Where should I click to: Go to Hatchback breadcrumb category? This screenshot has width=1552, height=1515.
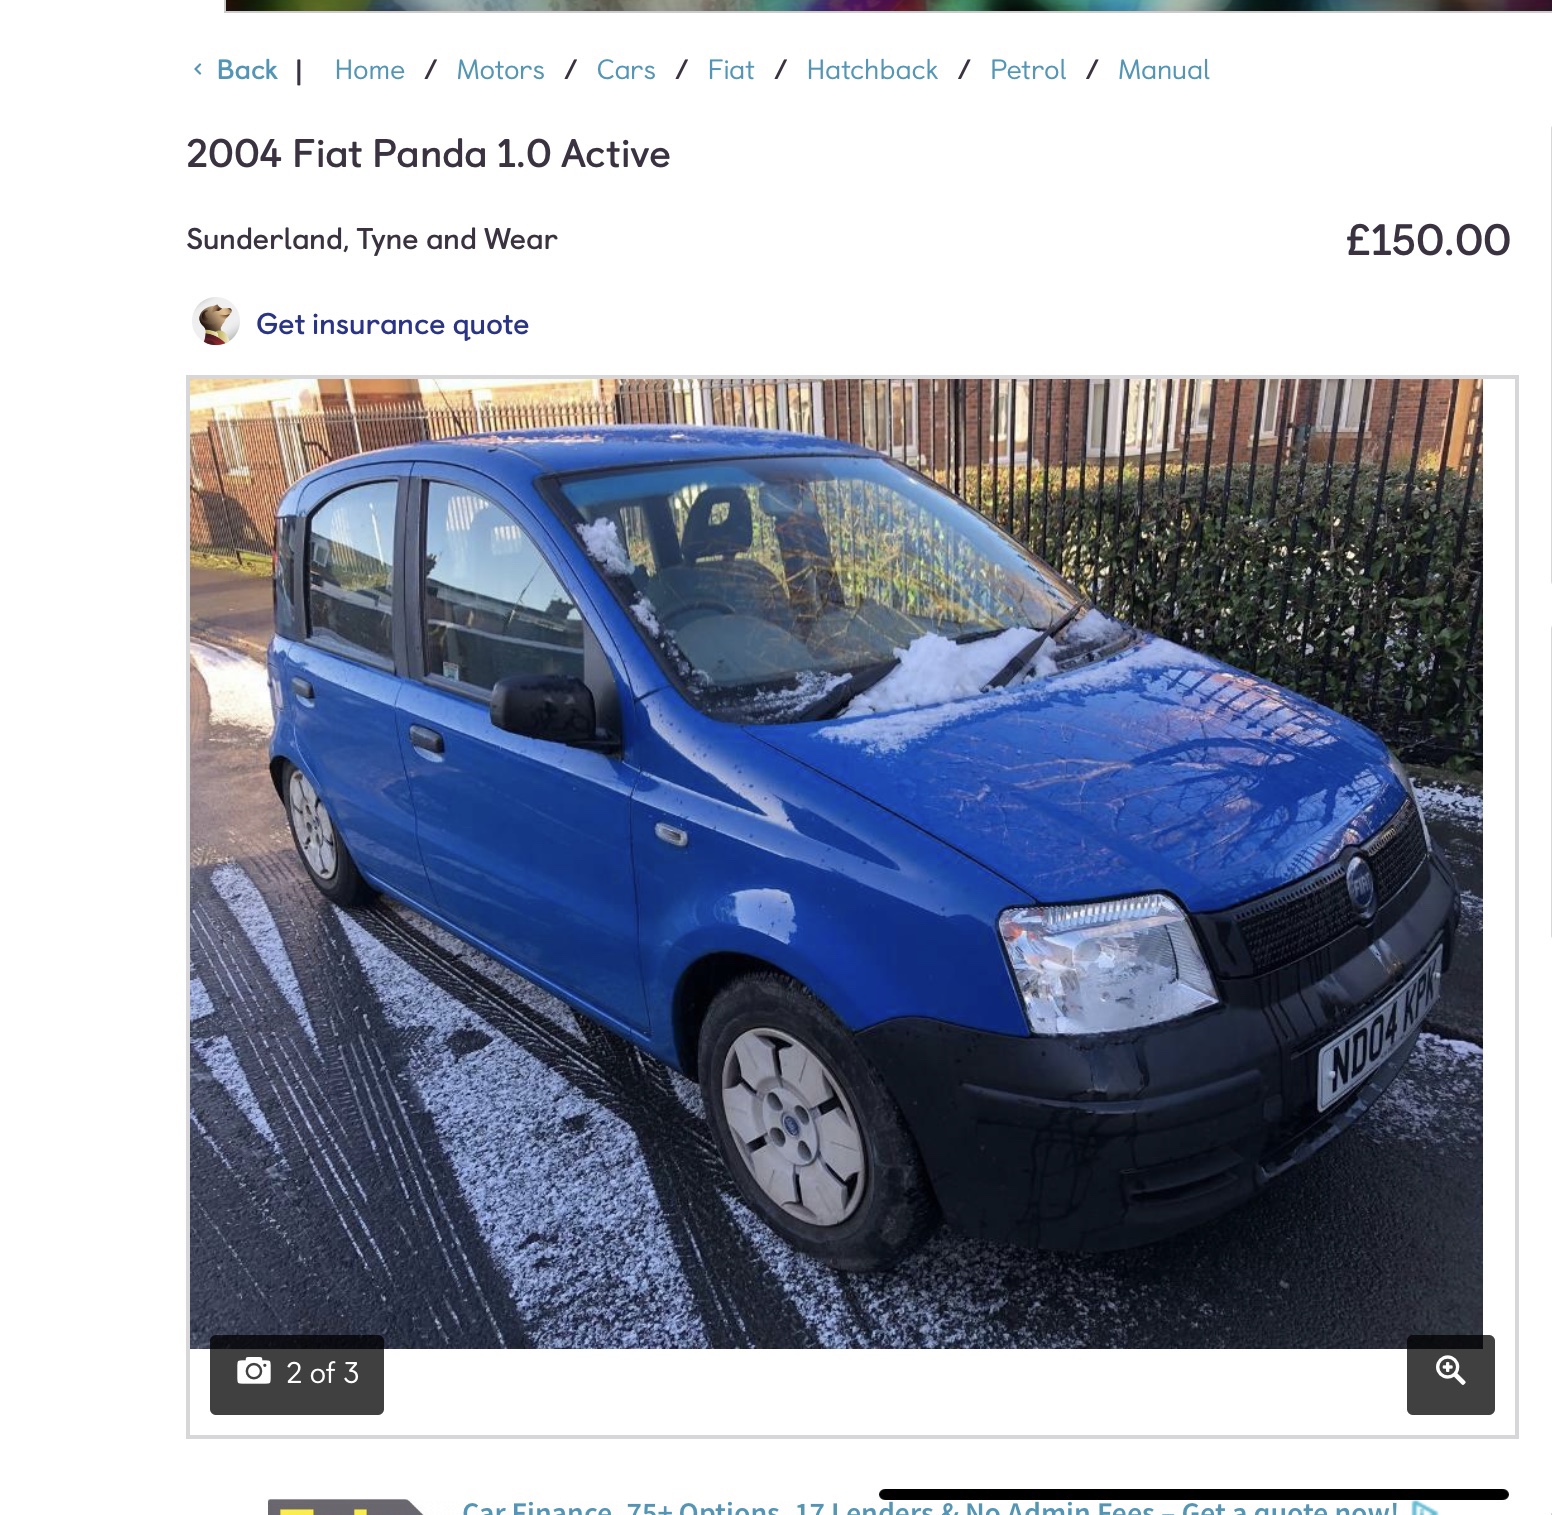pyautogui.click(x=872, y=70)
